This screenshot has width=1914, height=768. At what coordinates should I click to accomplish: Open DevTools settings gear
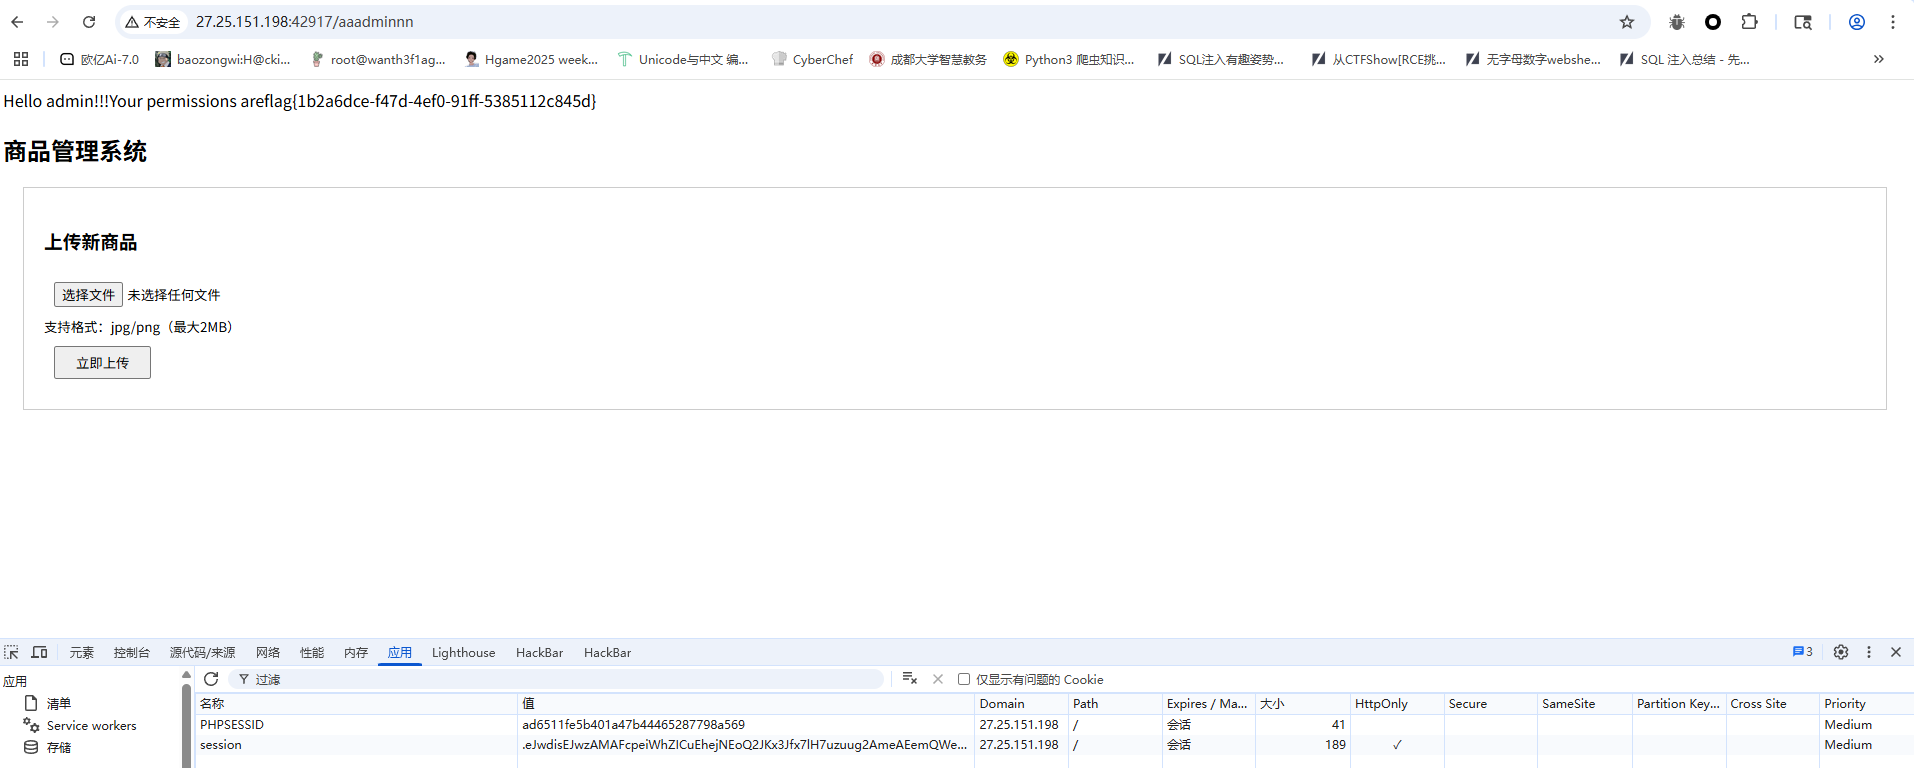point(1841,652)
